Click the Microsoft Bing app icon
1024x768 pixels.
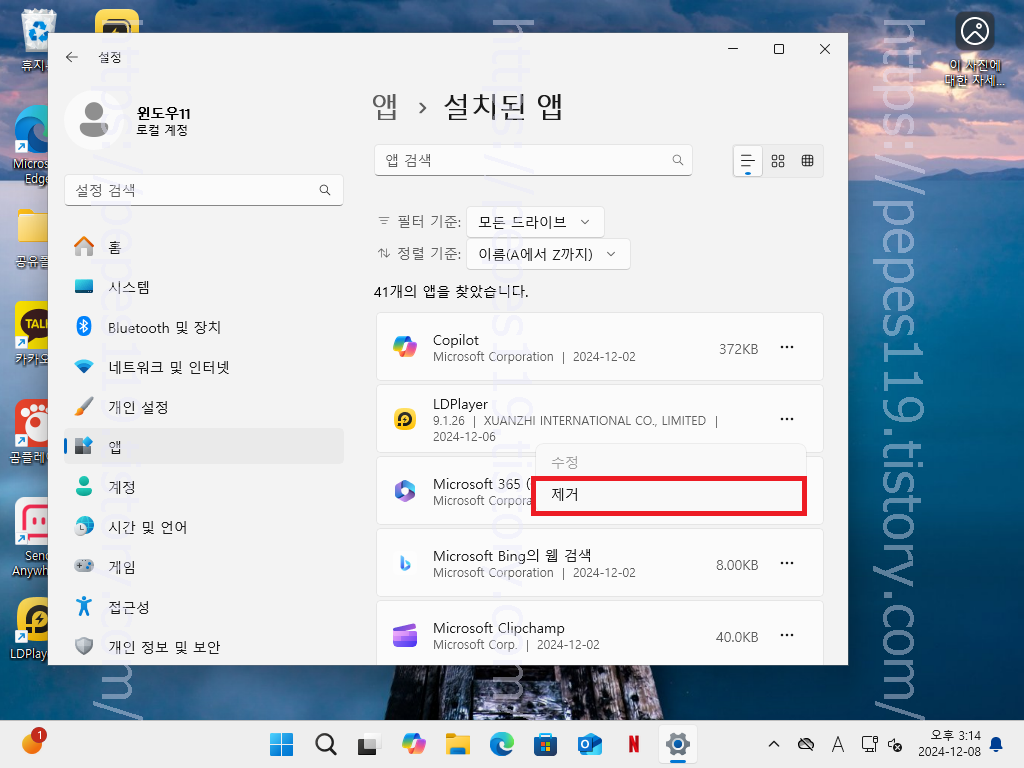[x=405, y=563]
